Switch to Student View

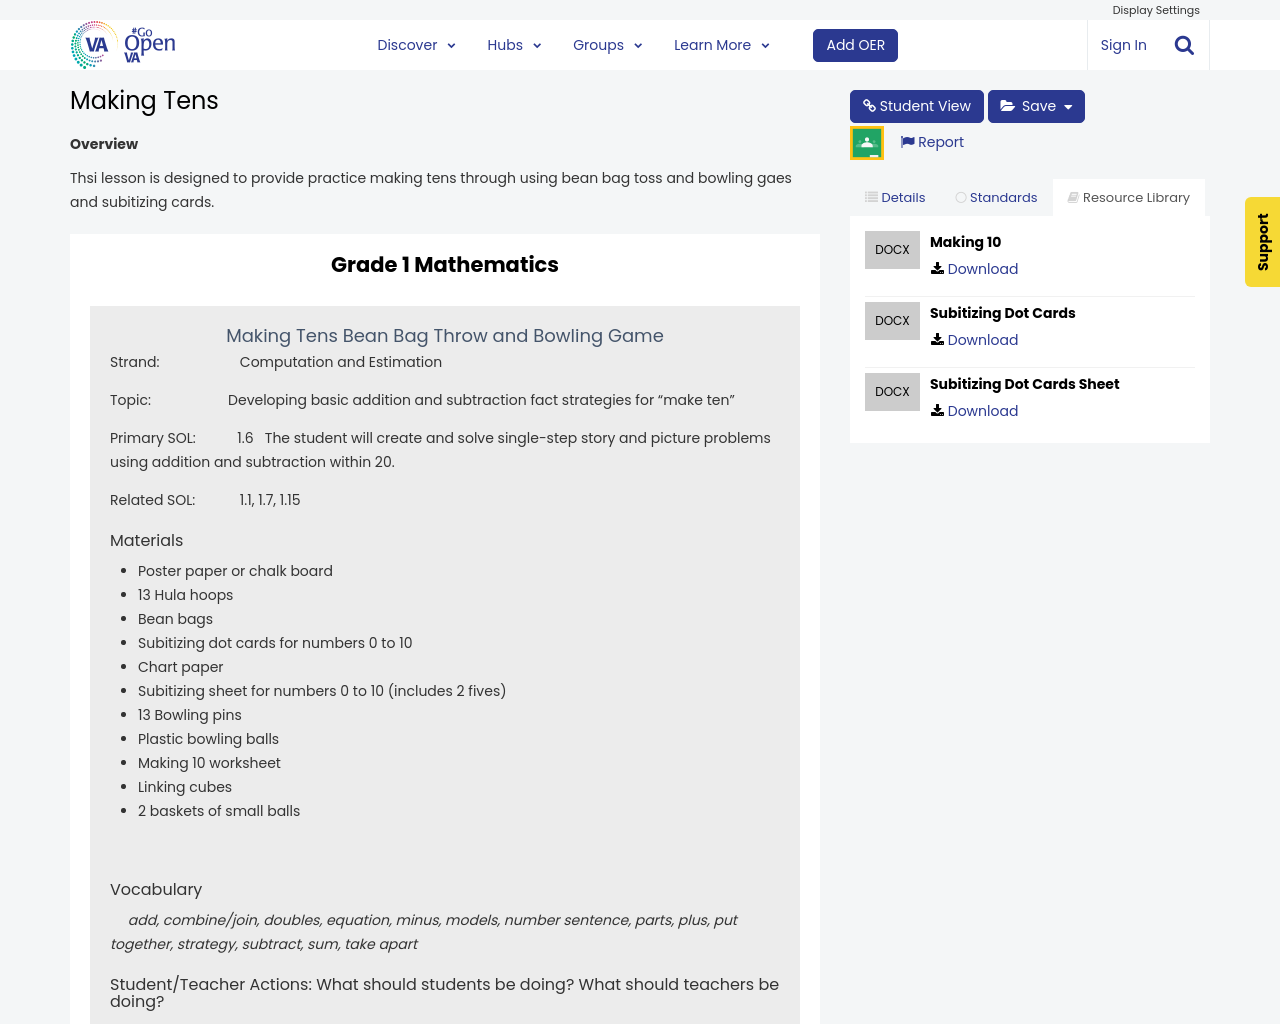click(x=916, y=106)
